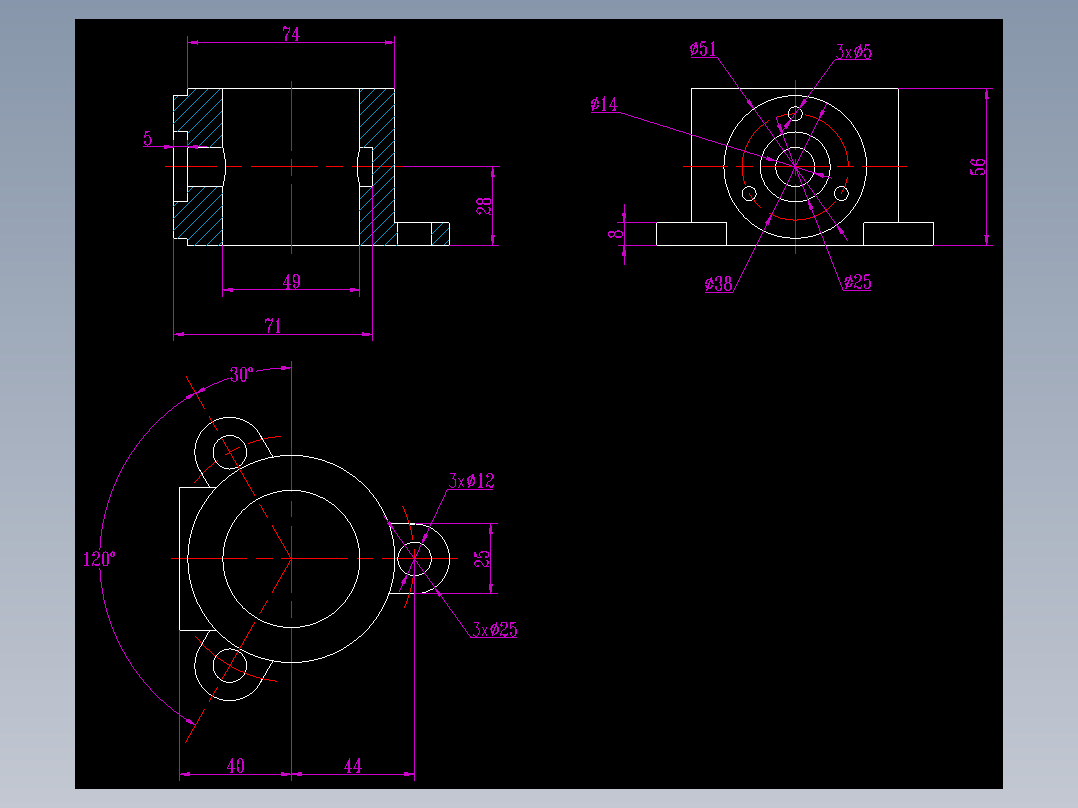Select the 3xø5 hole annotation

pyautogui.click(x=854, y=52)
